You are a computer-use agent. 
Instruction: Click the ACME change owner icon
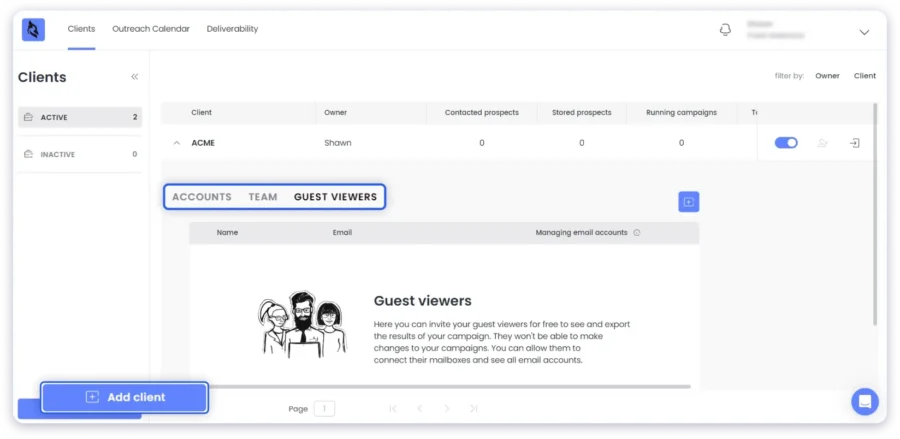coord(823,143)
